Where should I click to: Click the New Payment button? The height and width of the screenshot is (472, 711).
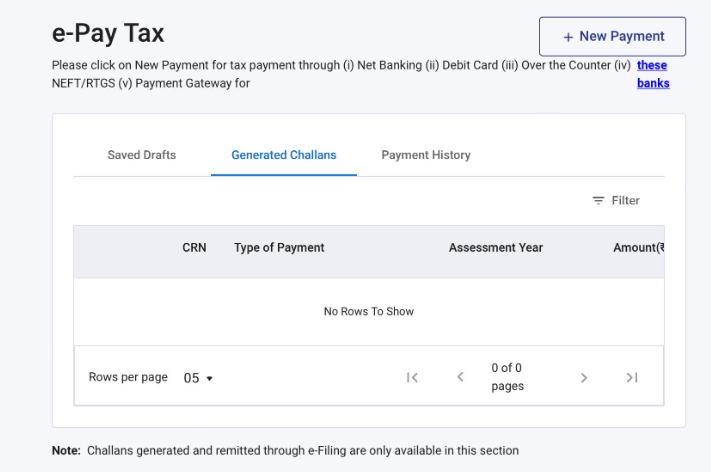tap(612, 36)
